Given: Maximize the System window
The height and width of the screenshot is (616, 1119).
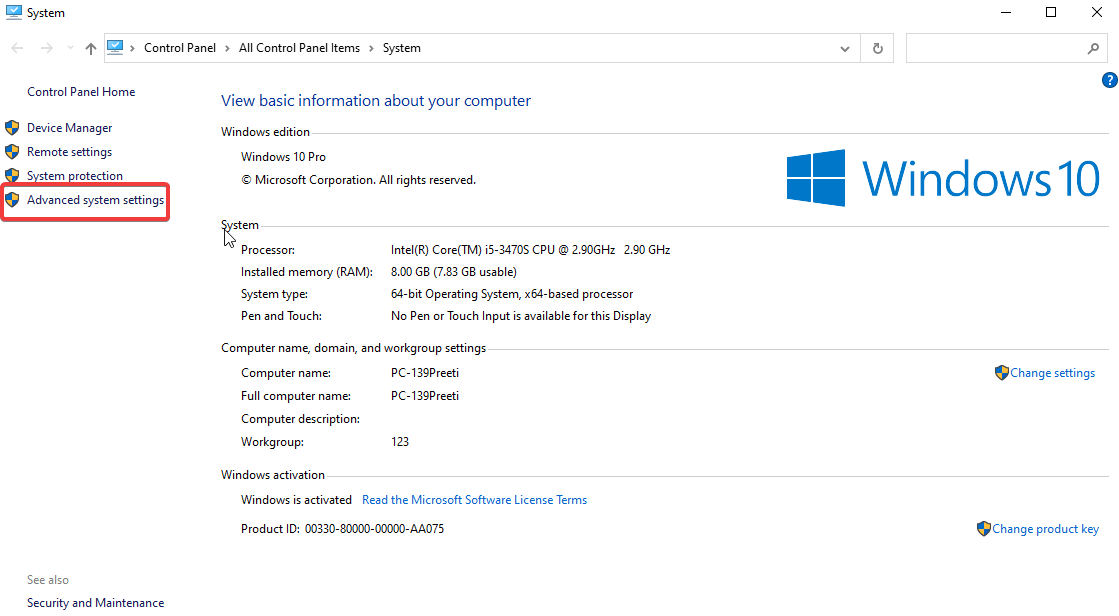Looking at the screenshot, I should coord(1051,12).
